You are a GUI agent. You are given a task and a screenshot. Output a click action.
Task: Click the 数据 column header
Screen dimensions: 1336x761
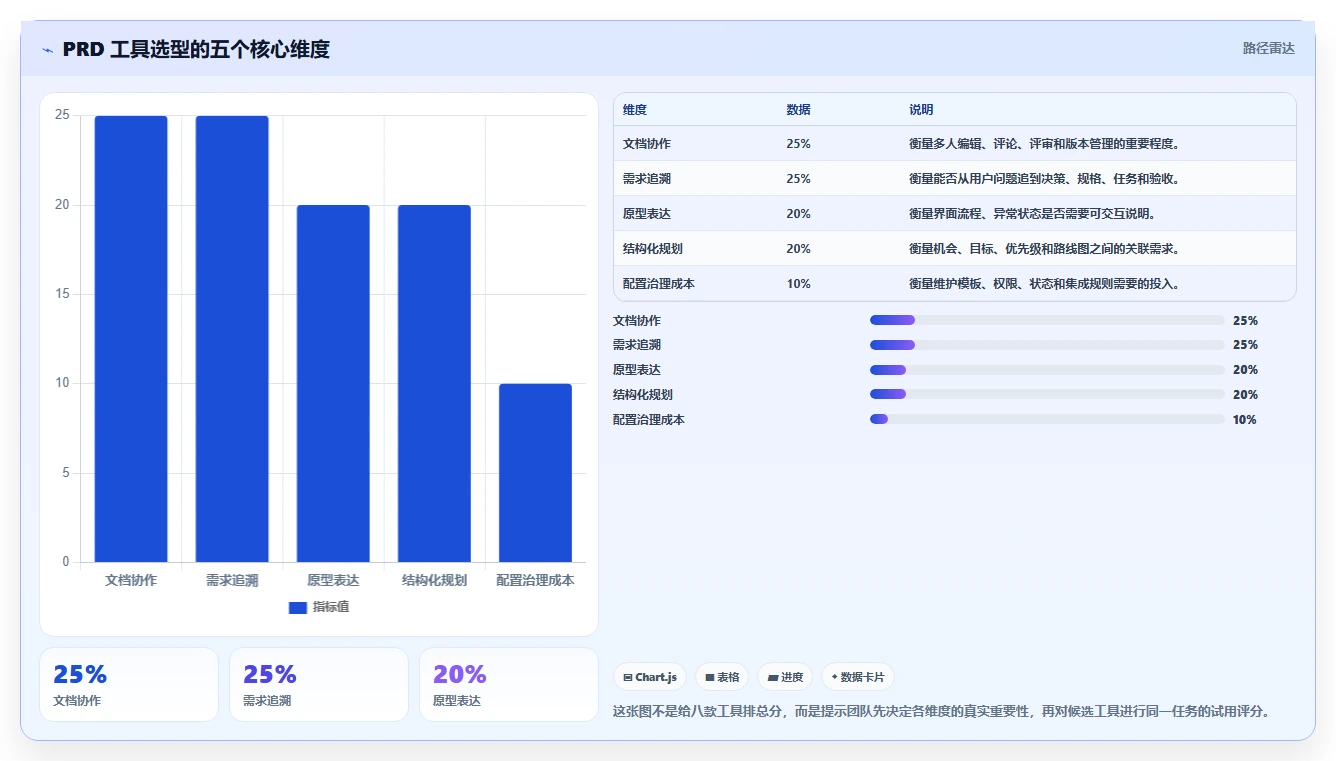coord(798,110)
